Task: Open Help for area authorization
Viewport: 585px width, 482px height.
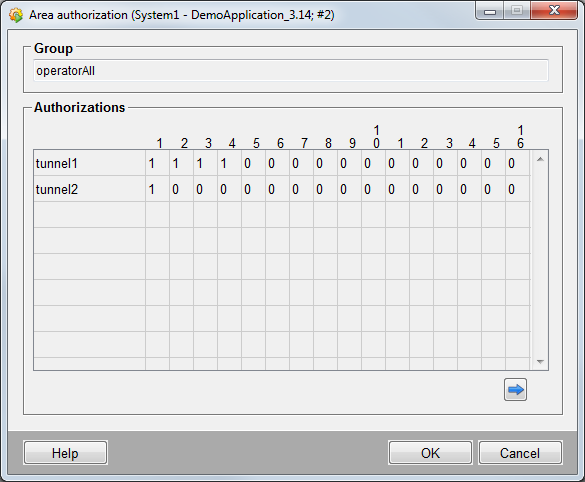Action: (65, 453)
